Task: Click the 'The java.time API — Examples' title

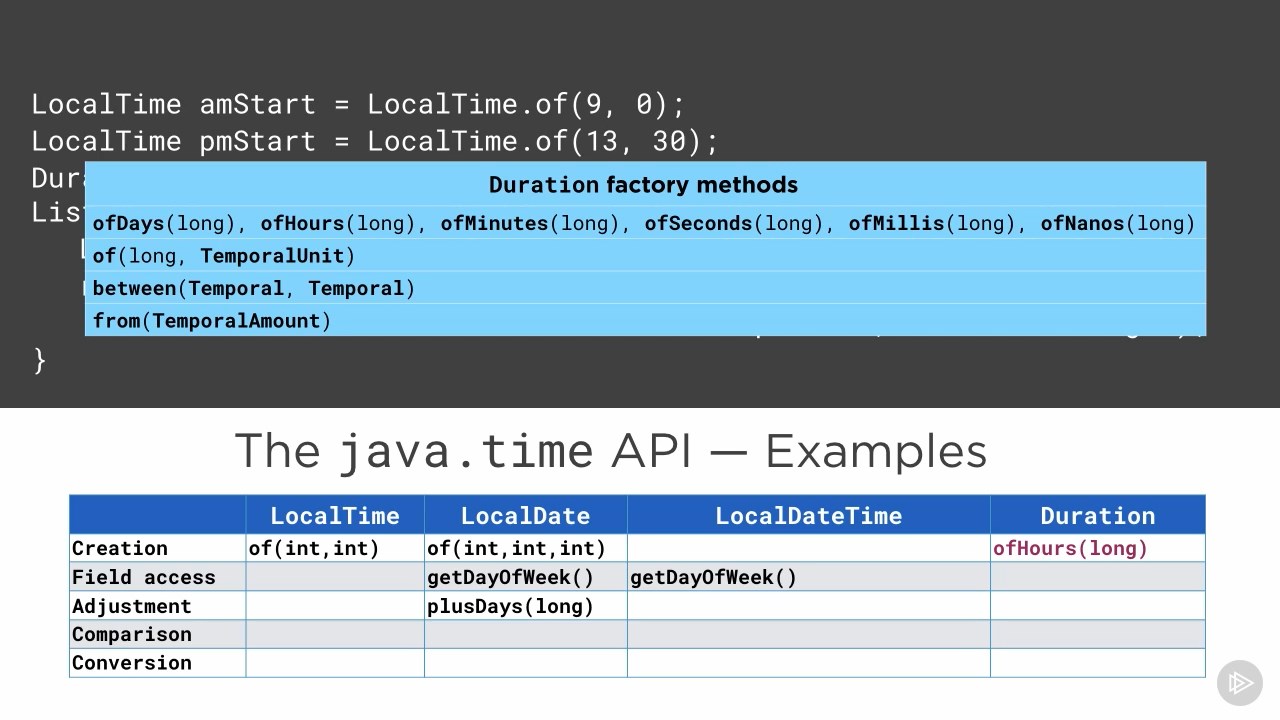Action: pyautogui.click(x=610, y=451)
